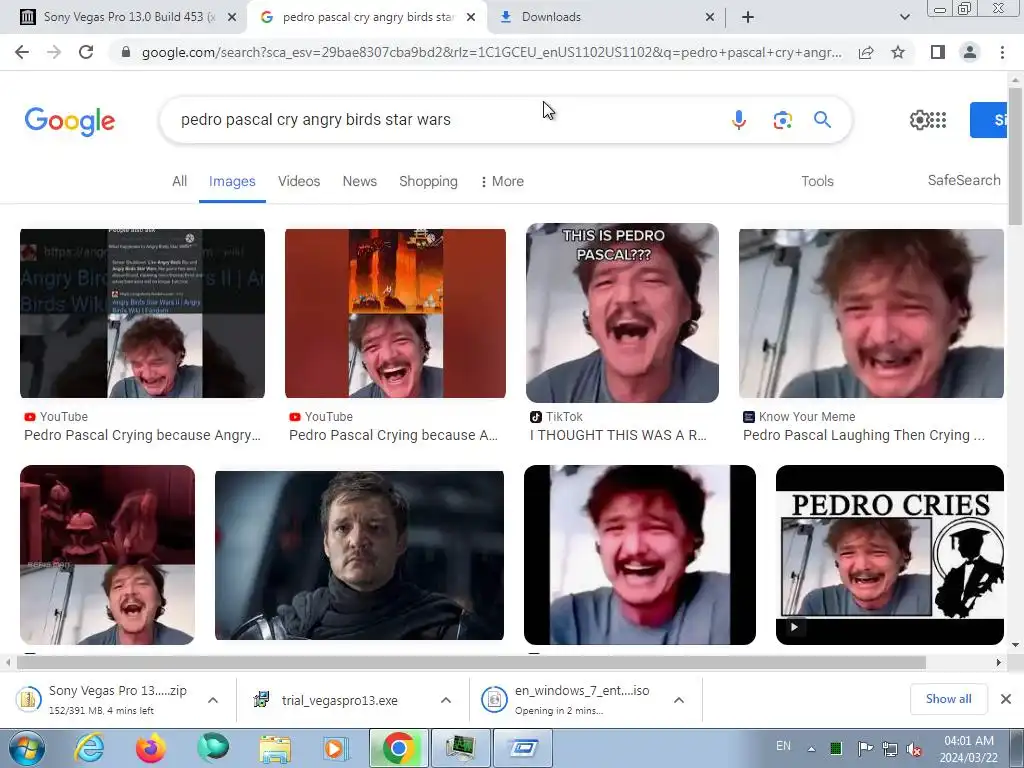1024x768 pixels.
Task: Open the red stormtrooper collage thumbnail
Action: 107,555
